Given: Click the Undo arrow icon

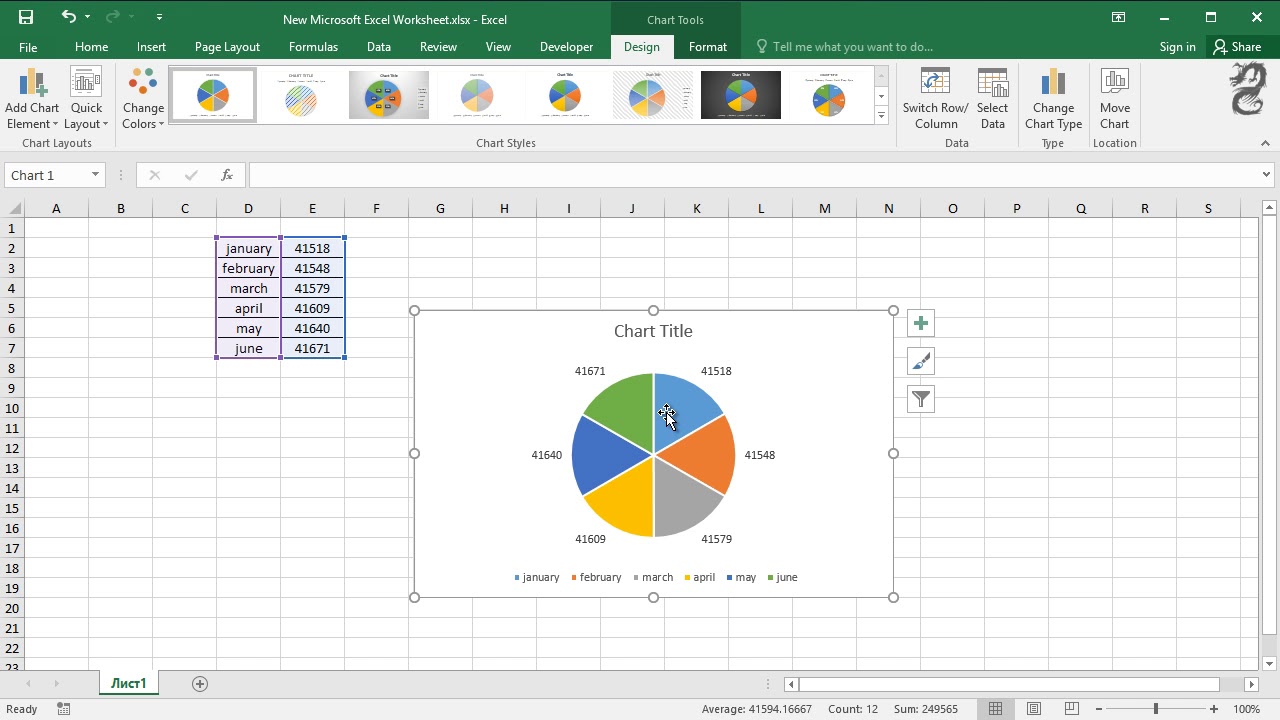Looking at the screenshot, I should [x=68, y=17].
